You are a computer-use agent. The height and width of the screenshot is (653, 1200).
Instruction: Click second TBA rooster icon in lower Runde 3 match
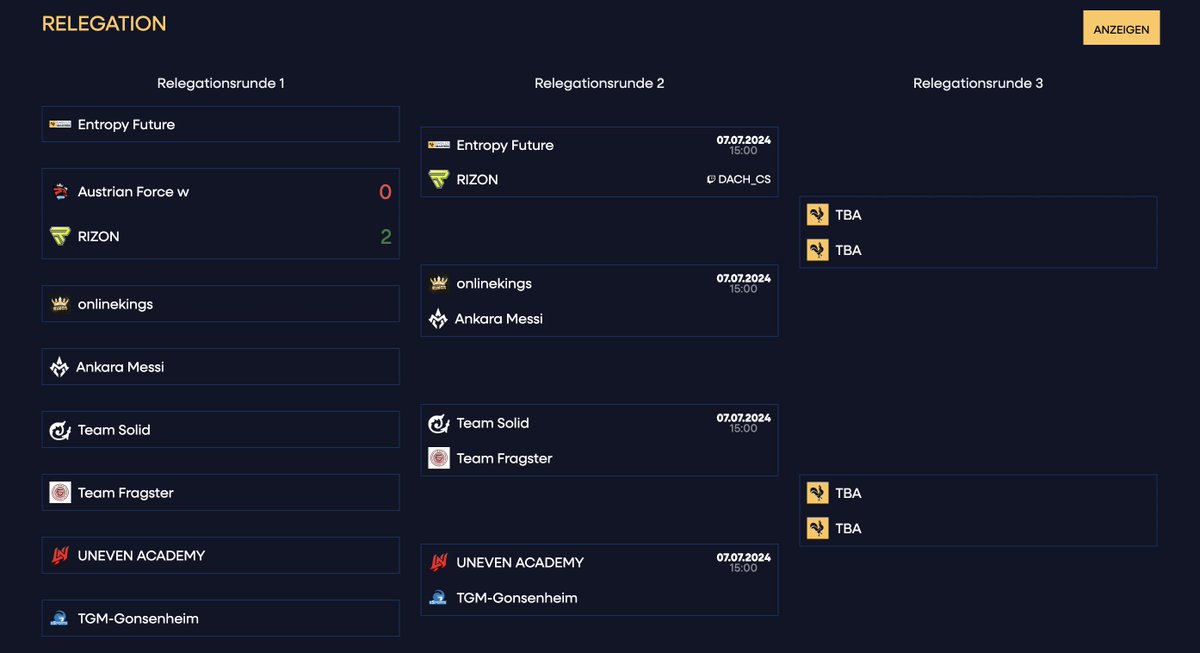(818, 528)
